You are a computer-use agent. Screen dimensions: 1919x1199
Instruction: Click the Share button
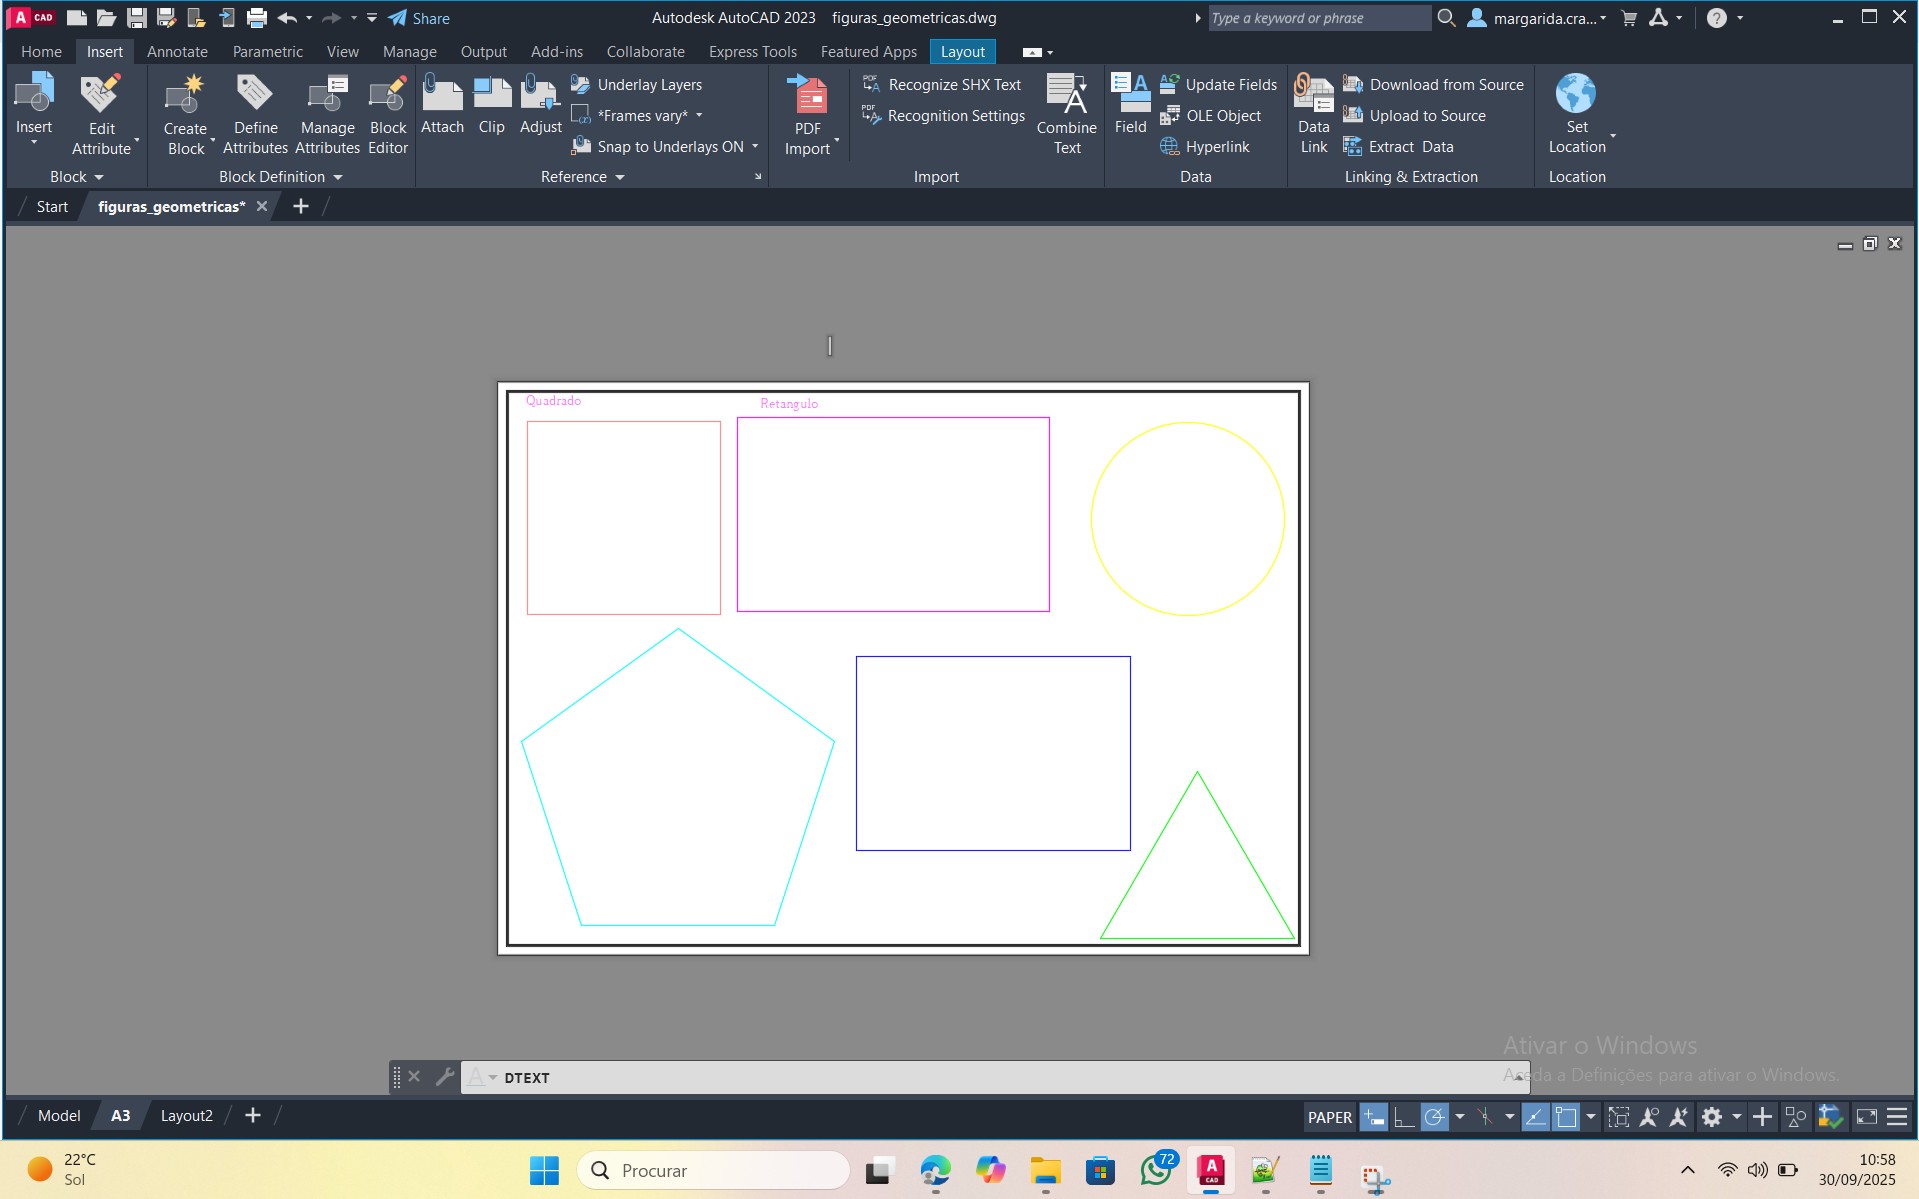(419, 18)
